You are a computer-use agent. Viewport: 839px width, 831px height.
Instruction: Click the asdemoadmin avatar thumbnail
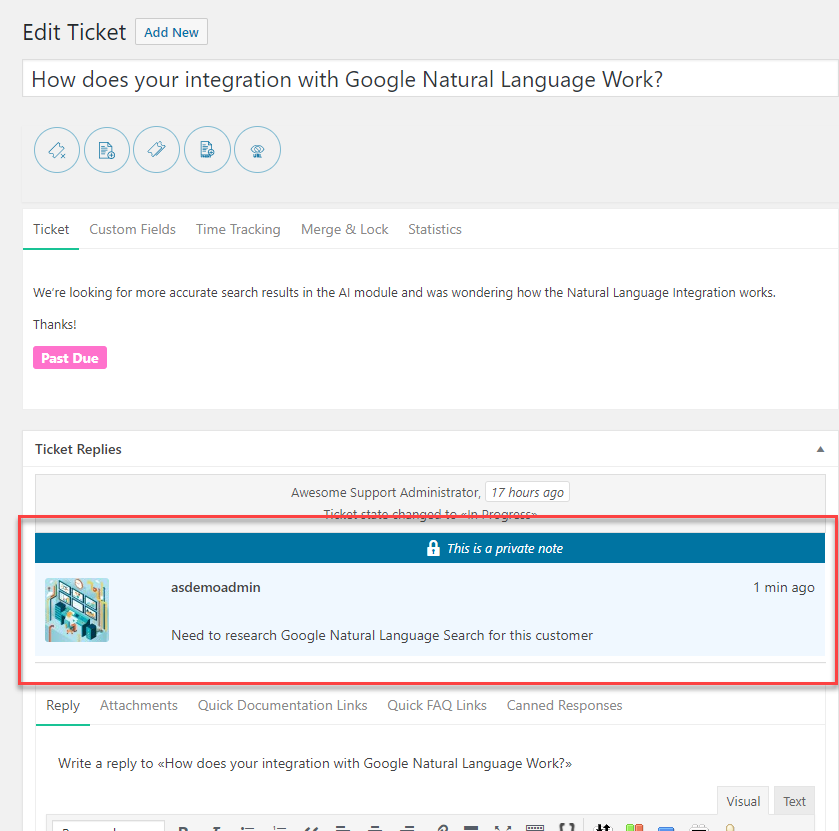[77, 610]
